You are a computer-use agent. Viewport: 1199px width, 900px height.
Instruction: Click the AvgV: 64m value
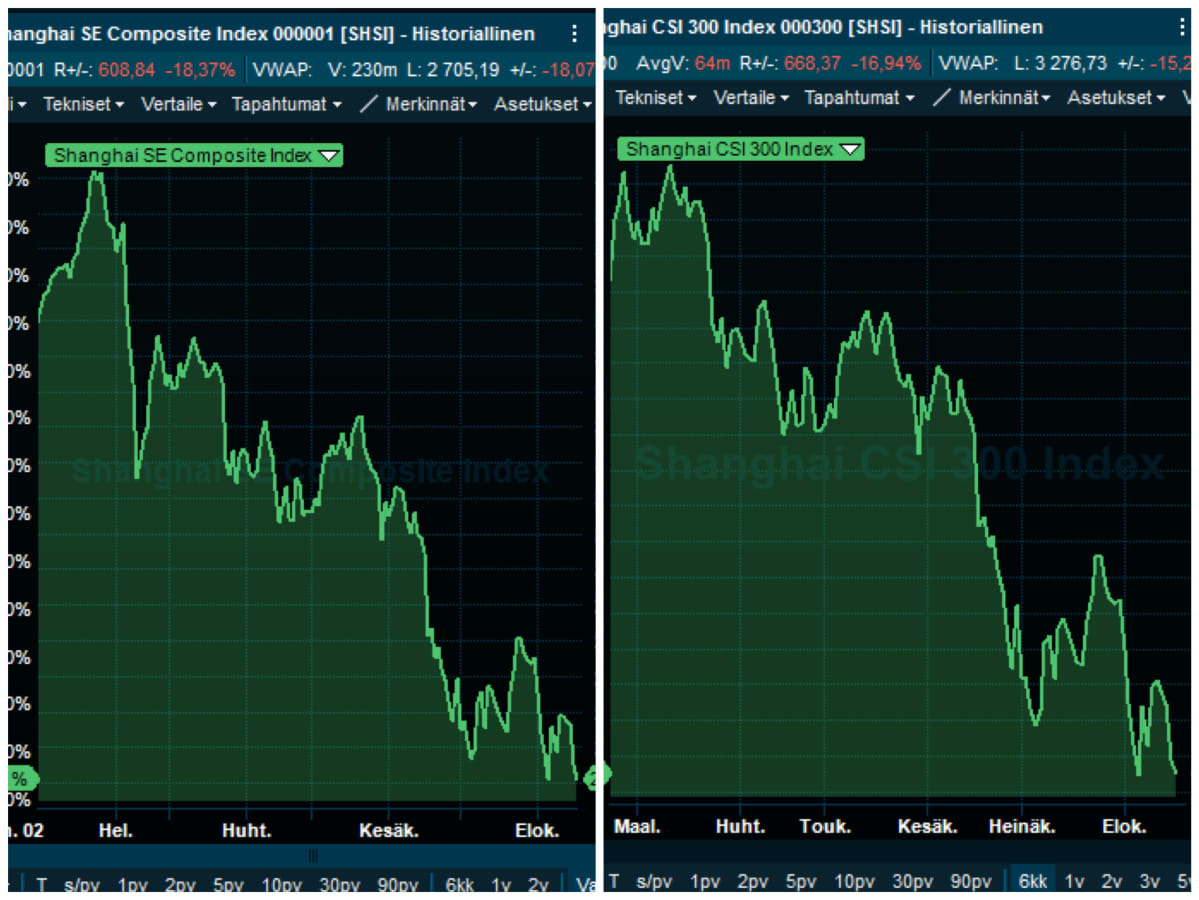click(x=683, y=63)
